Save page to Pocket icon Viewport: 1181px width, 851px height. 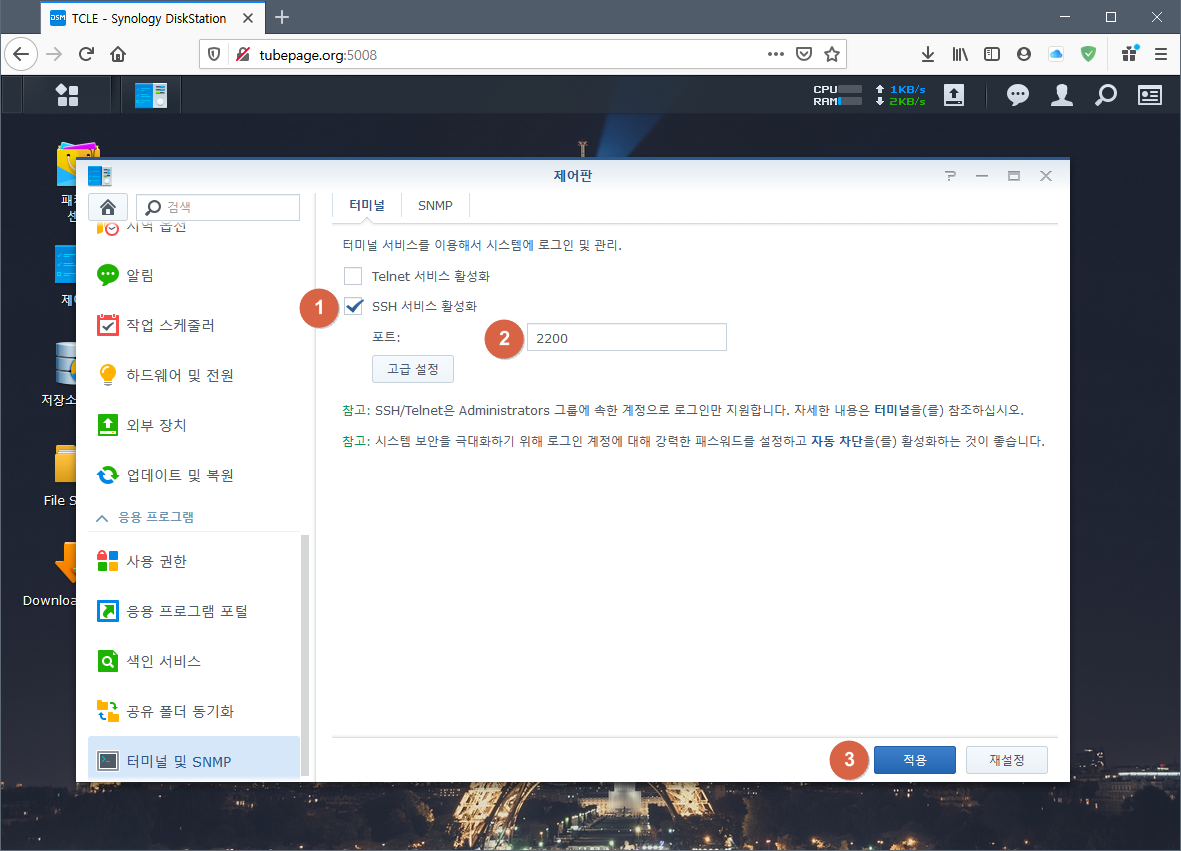pyautogui.click(x=804, y=54)
